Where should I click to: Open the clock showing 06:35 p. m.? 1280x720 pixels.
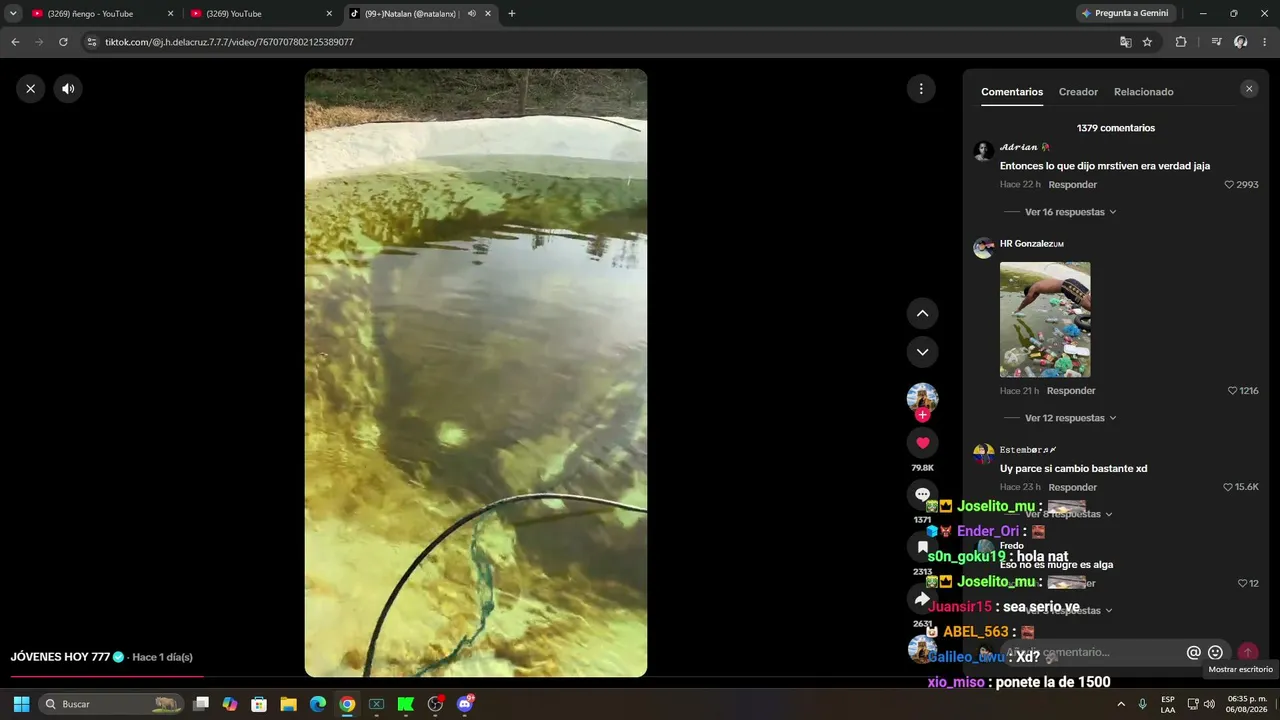pos(1247,704)
